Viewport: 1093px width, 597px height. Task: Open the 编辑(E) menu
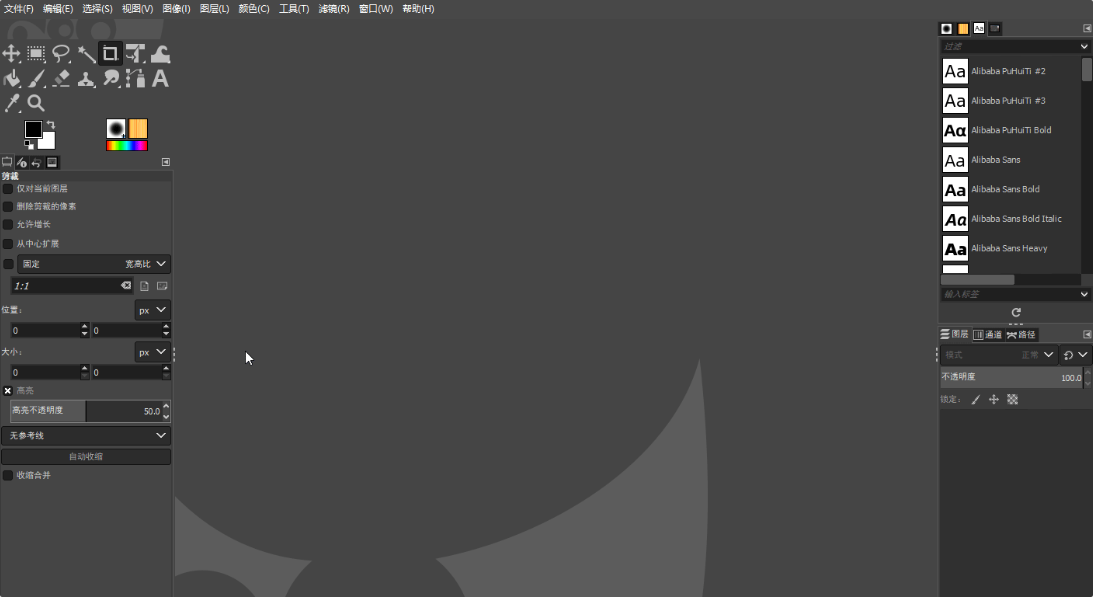click(58, 9)
